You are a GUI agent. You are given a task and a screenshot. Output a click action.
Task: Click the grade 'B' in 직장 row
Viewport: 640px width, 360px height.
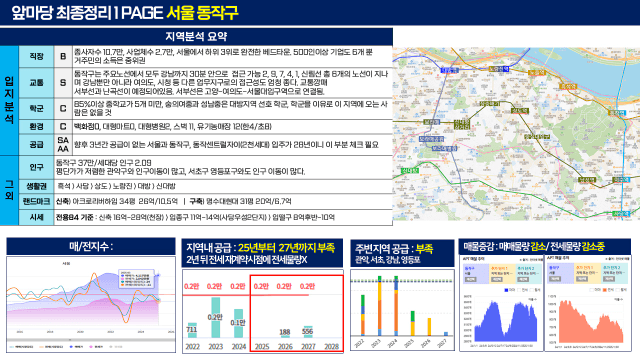point(63,56)
